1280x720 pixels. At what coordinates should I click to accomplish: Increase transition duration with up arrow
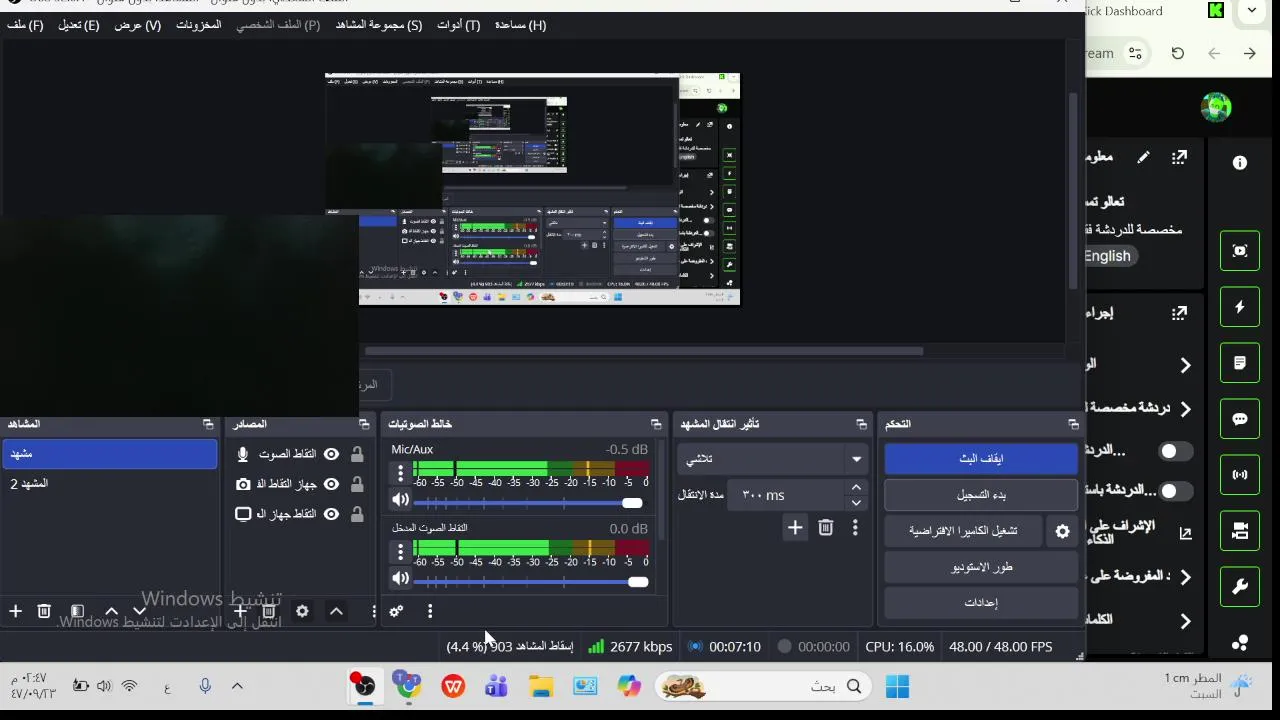856,487
